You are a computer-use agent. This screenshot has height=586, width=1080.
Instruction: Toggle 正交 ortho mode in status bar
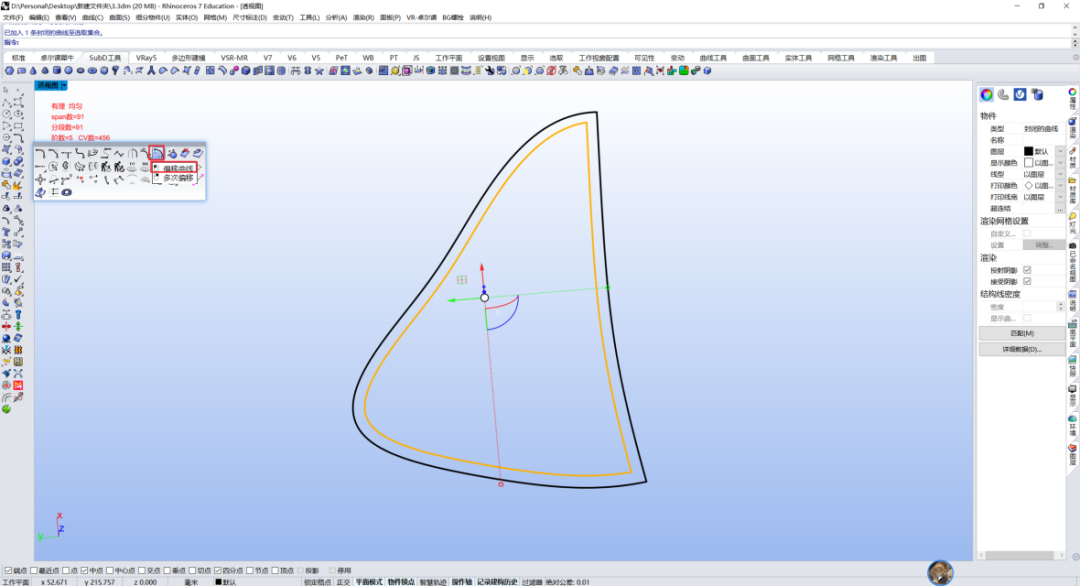click(x=343, y=582)
